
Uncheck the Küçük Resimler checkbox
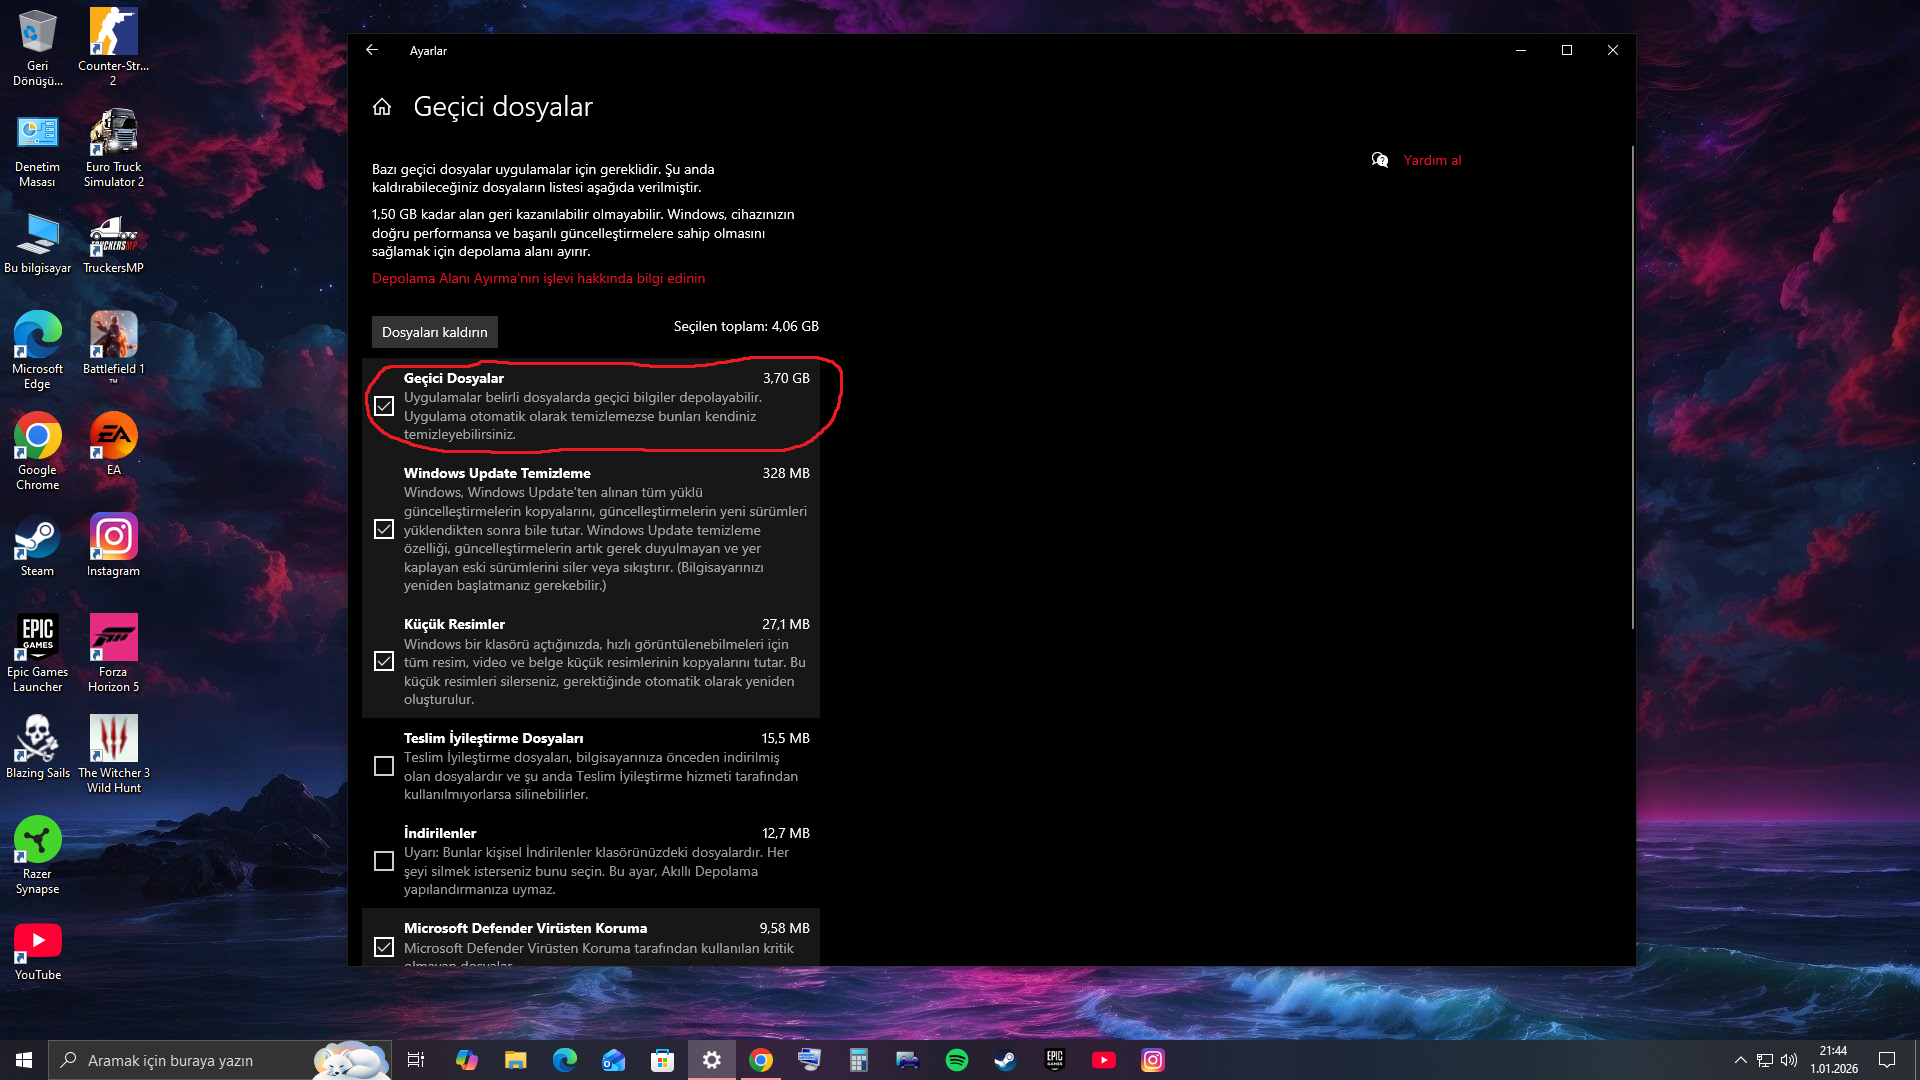[x=384, y=661]
